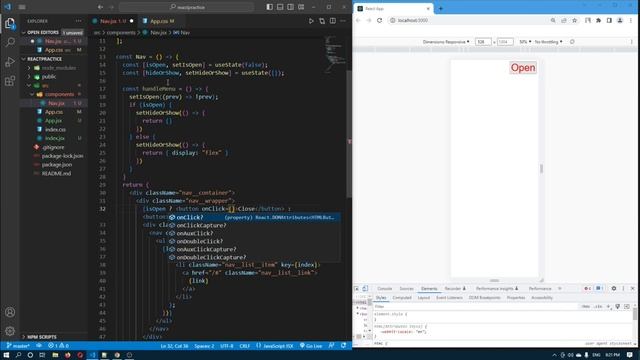Open App.css in the file tree

tap(53, 112)
